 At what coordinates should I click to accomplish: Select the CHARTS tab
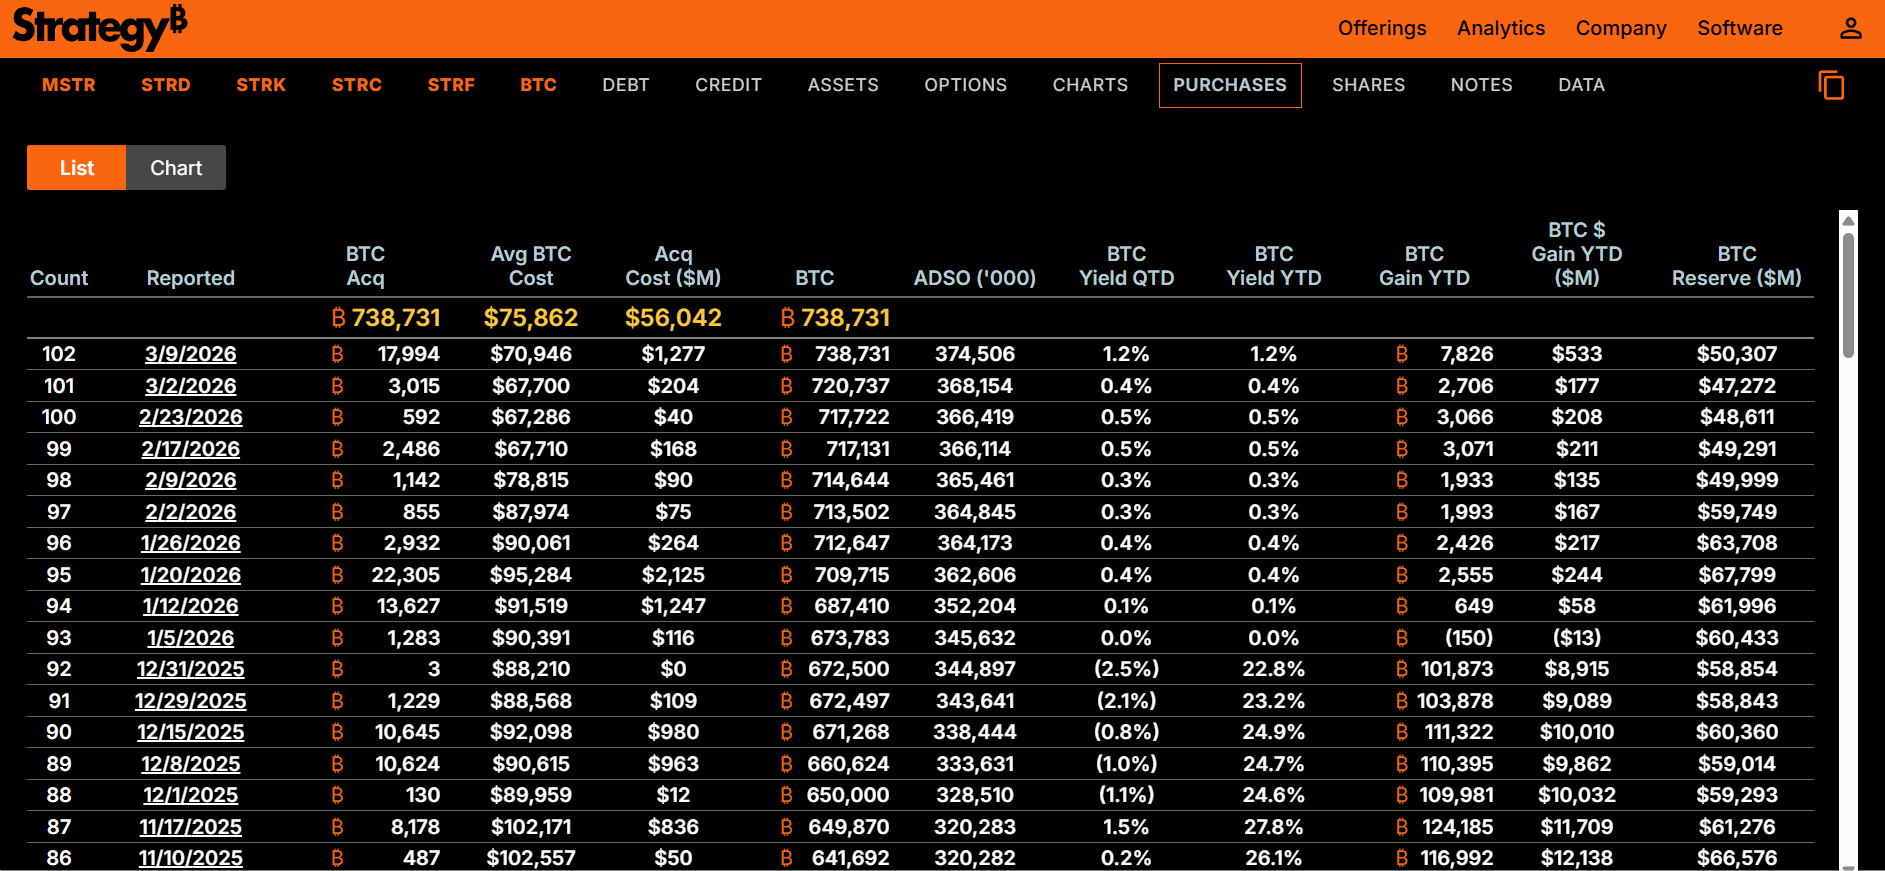(1090, 85)
